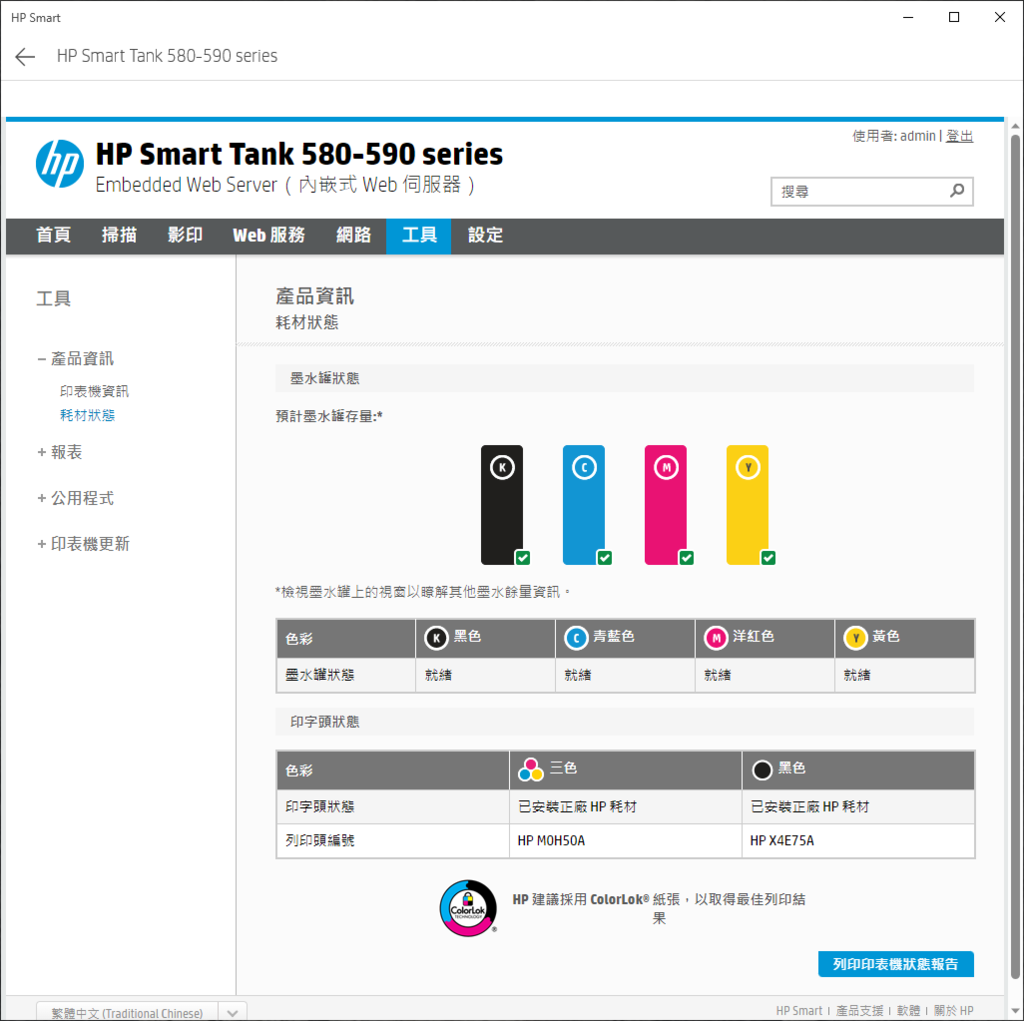Screen dimensions: 1024x1021
Task: Open the 產品支援 footer link
Action: point(859,1011)
